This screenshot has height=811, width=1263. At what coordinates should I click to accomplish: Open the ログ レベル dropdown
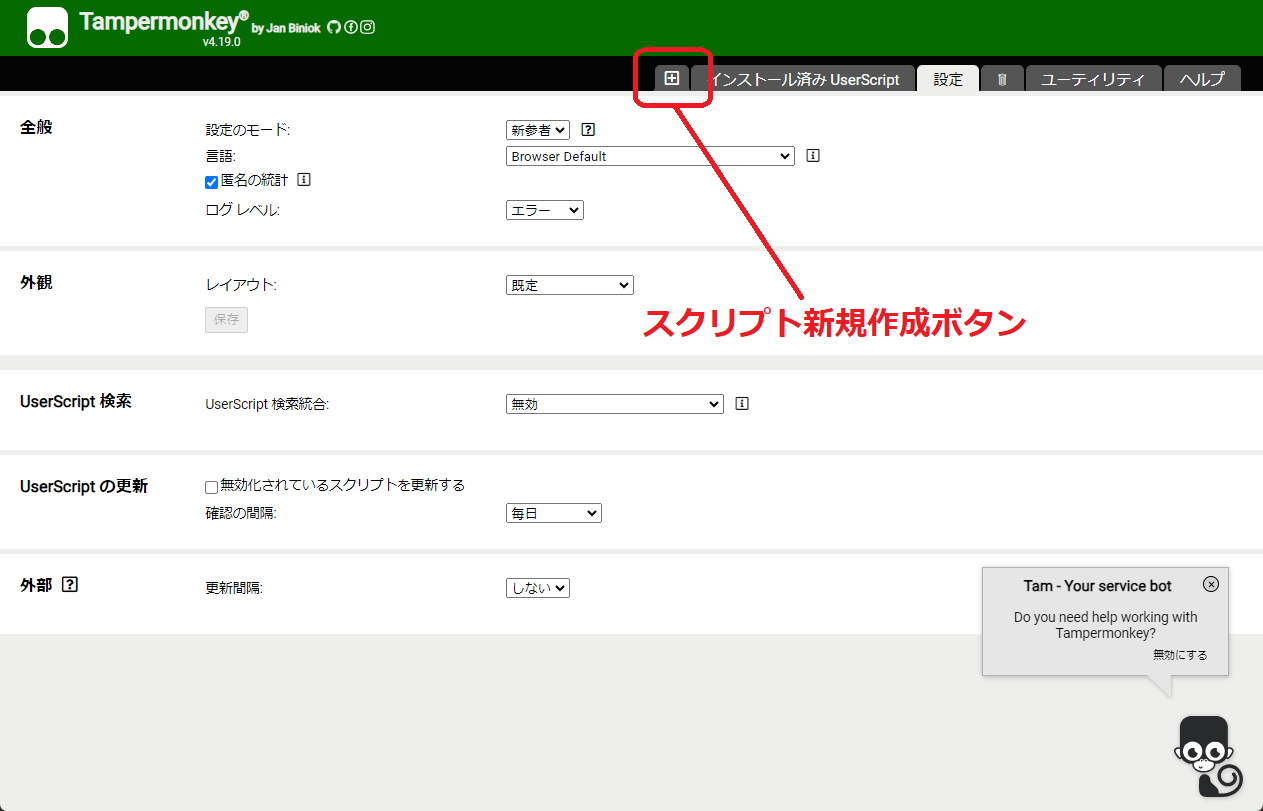(544, 209)
